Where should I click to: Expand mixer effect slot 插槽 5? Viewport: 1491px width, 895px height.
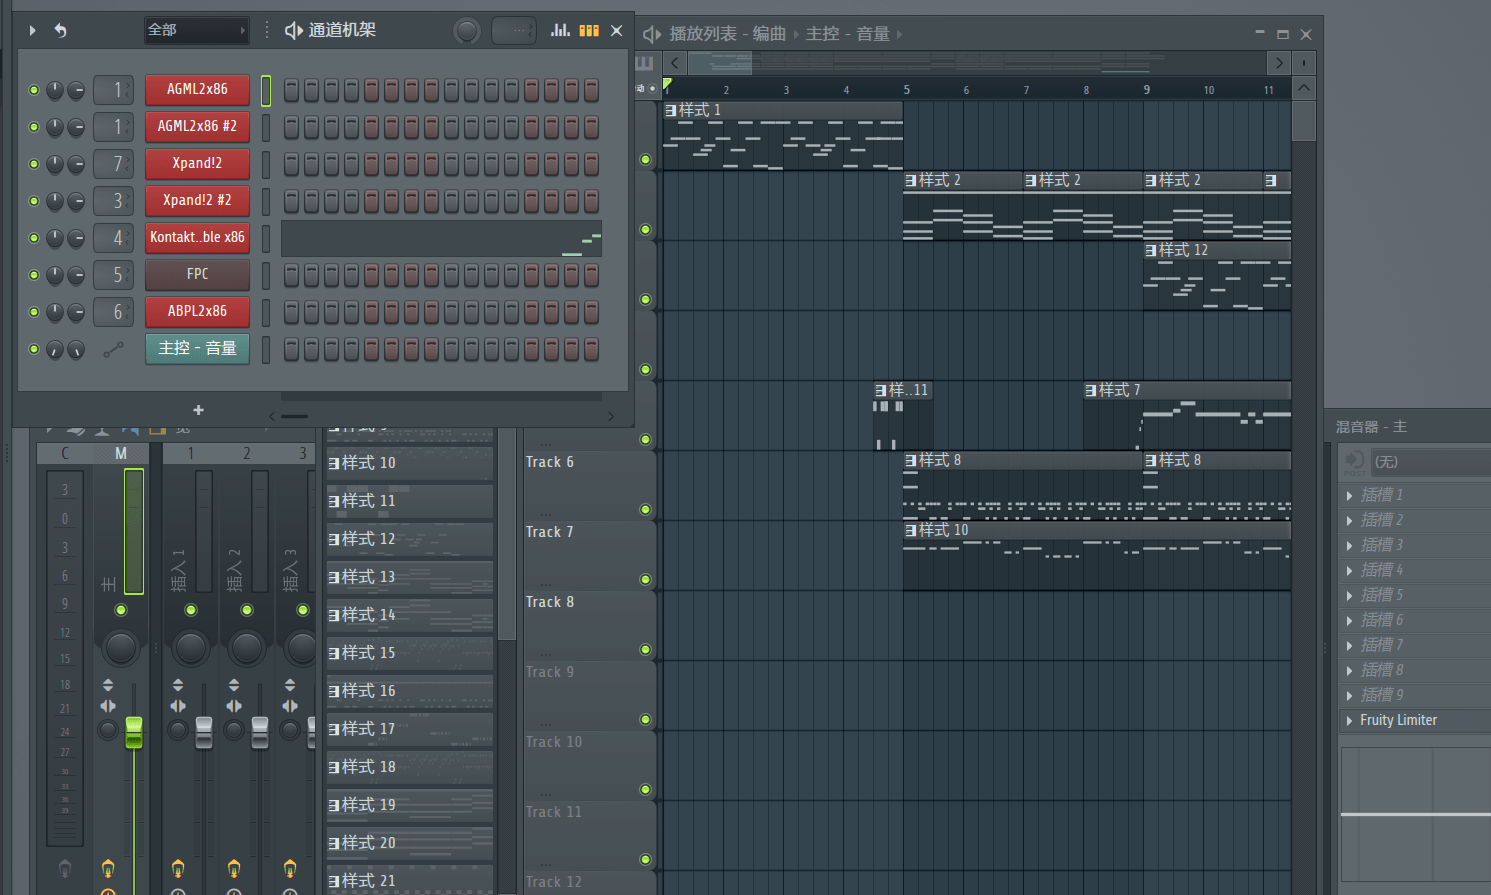(1350, 595)
